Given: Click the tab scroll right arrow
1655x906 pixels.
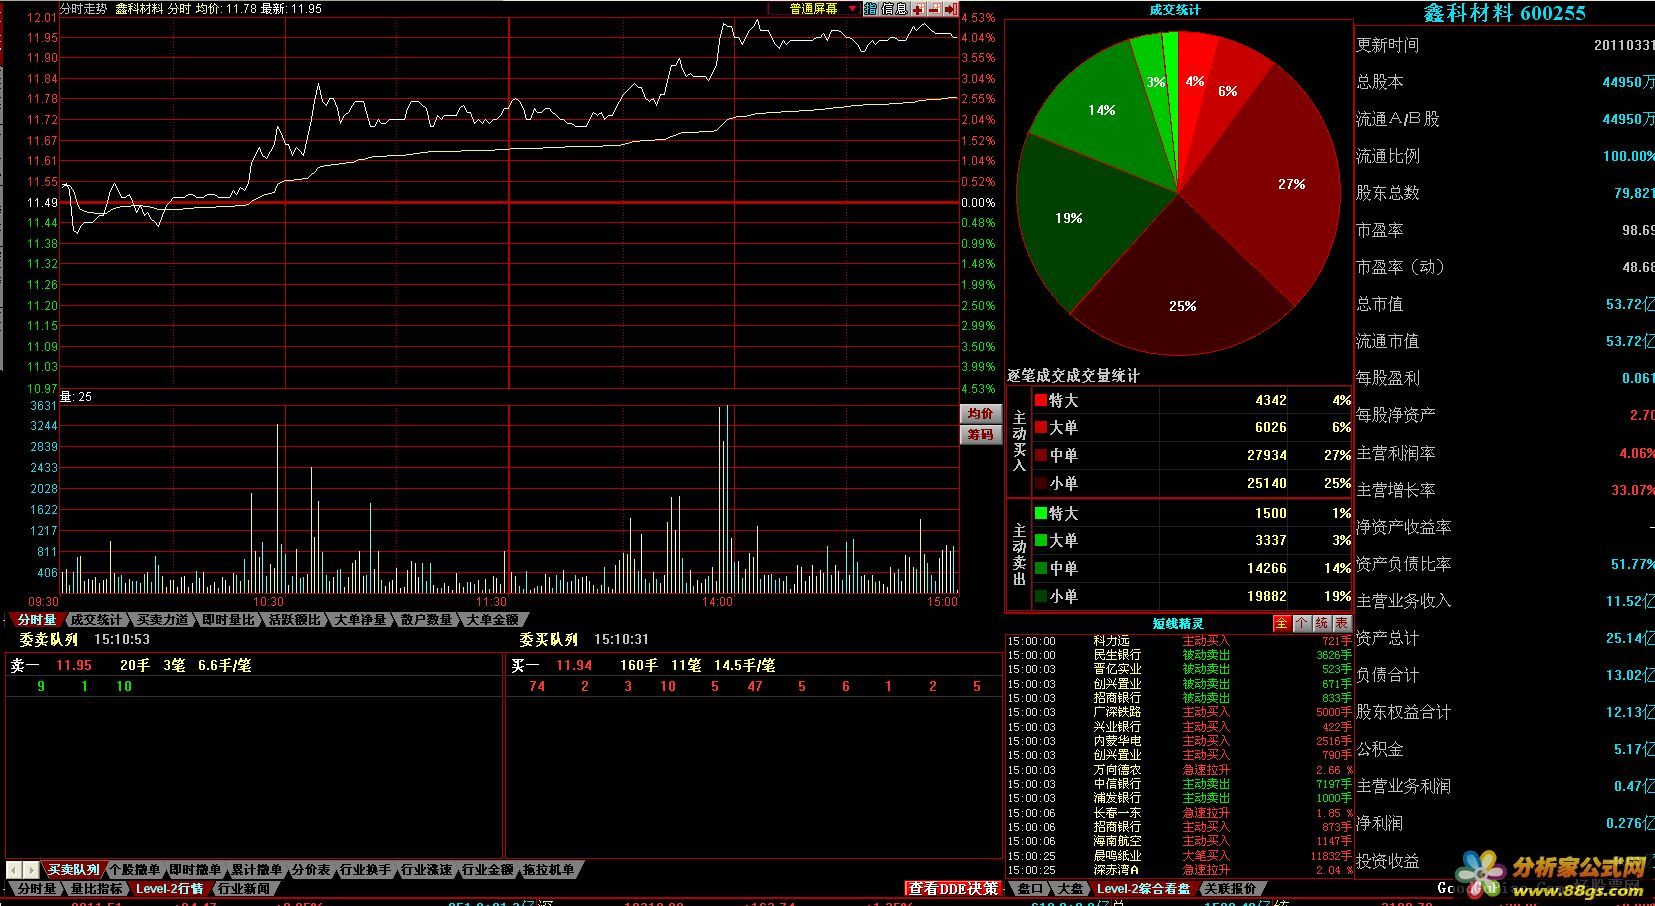Looking at the screenshot, I should tap(30, 870).
